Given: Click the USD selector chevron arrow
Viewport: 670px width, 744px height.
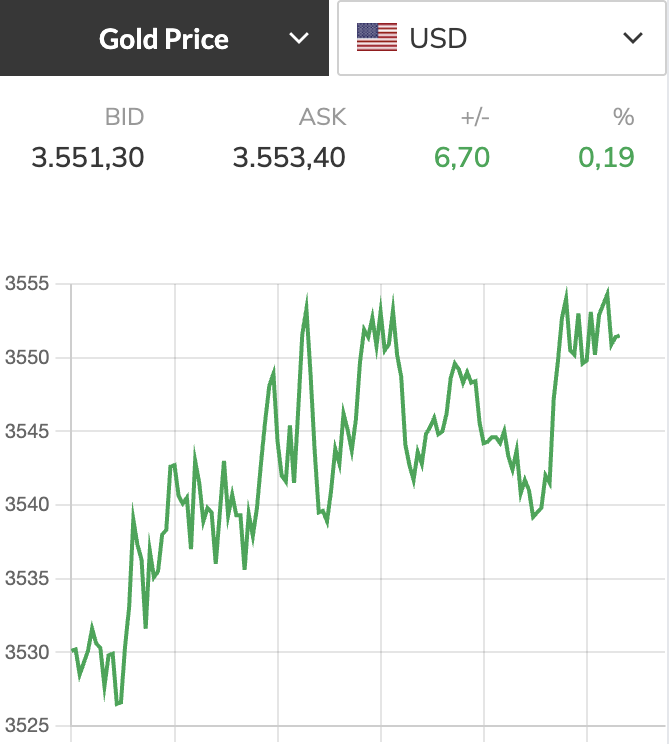Looking at the screenshot, I should [633, 38].
